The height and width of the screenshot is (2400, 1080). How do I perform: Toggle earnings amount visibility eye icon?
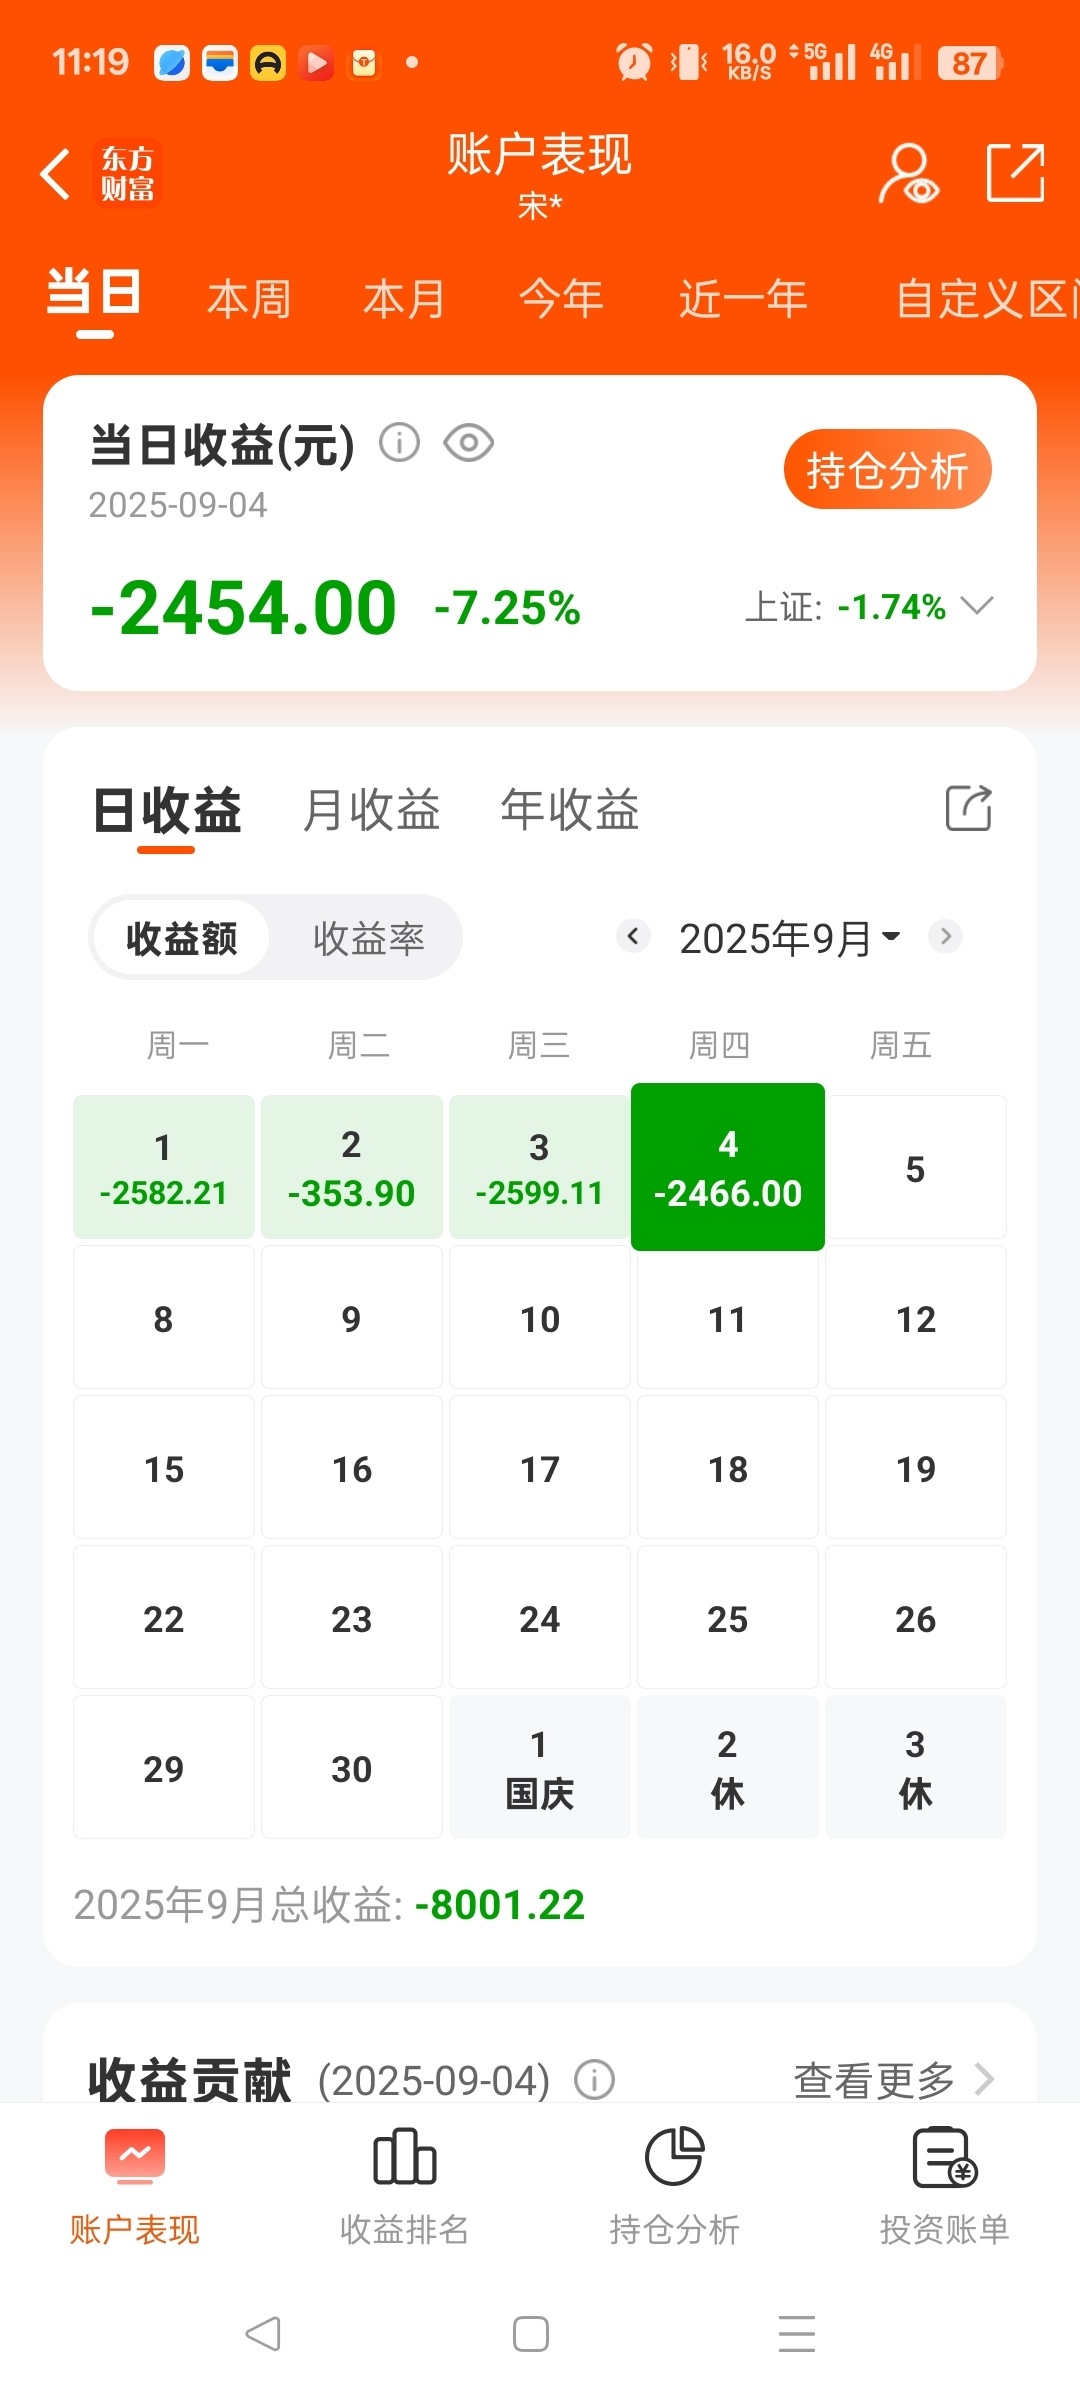468,442
